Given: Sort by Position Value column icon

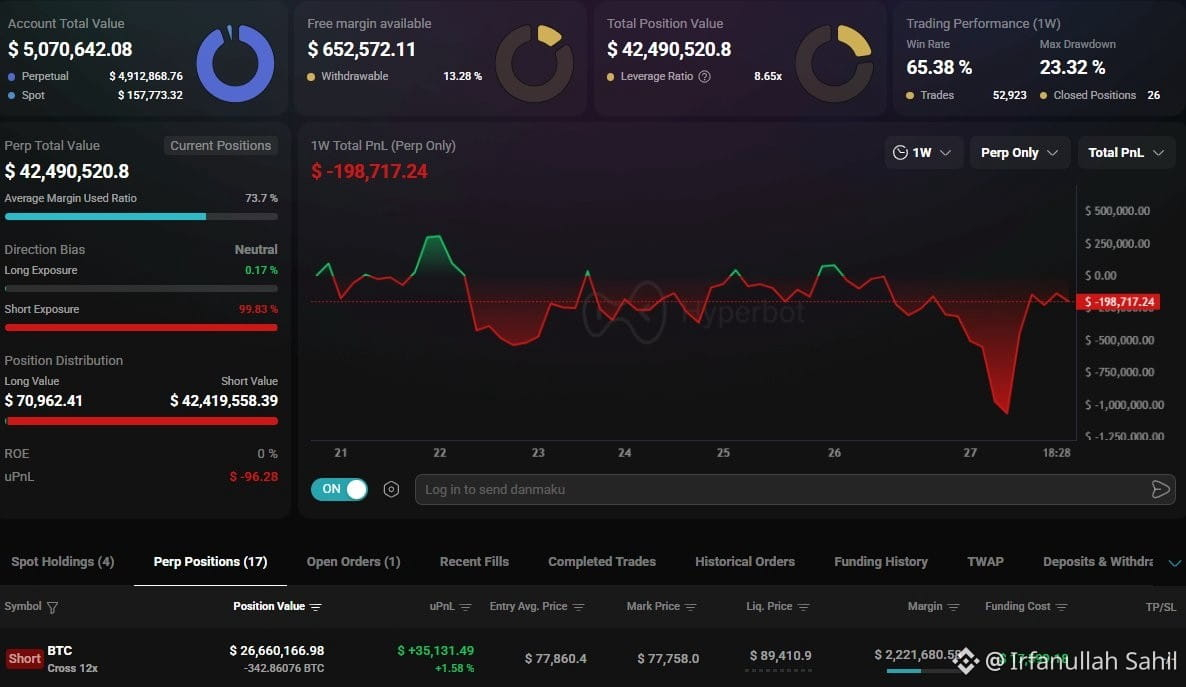Looking at the screenshot, I should pos(316,607).
